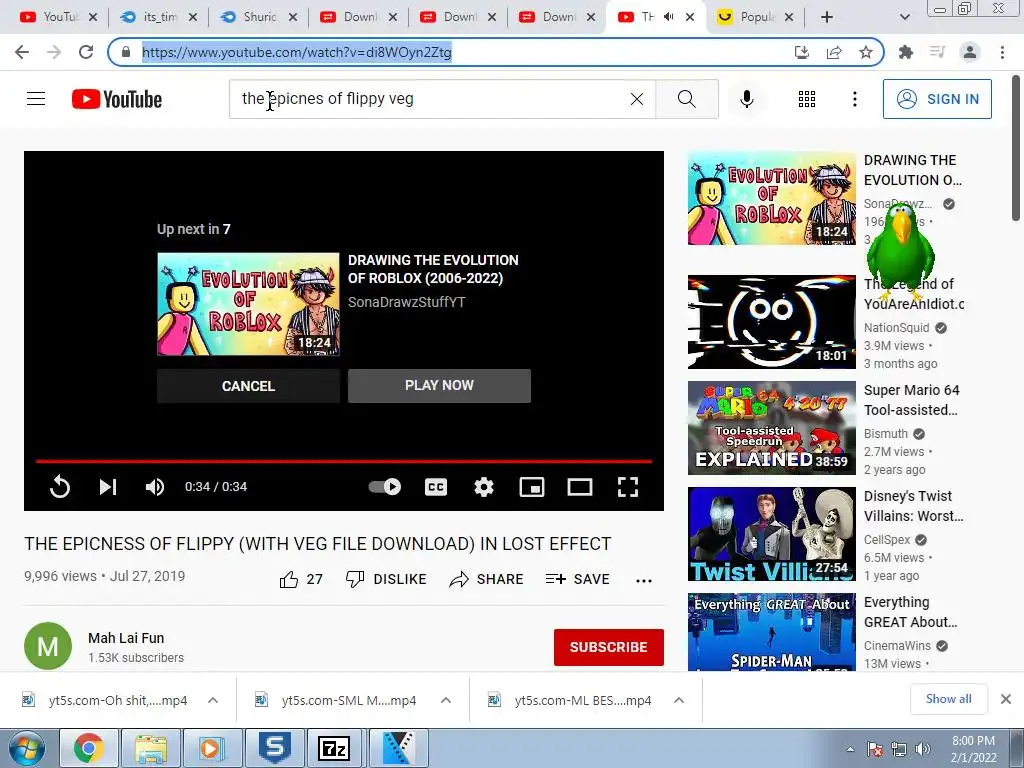
Task: Activate the miniplayer
Action: [x=532, y=487]
